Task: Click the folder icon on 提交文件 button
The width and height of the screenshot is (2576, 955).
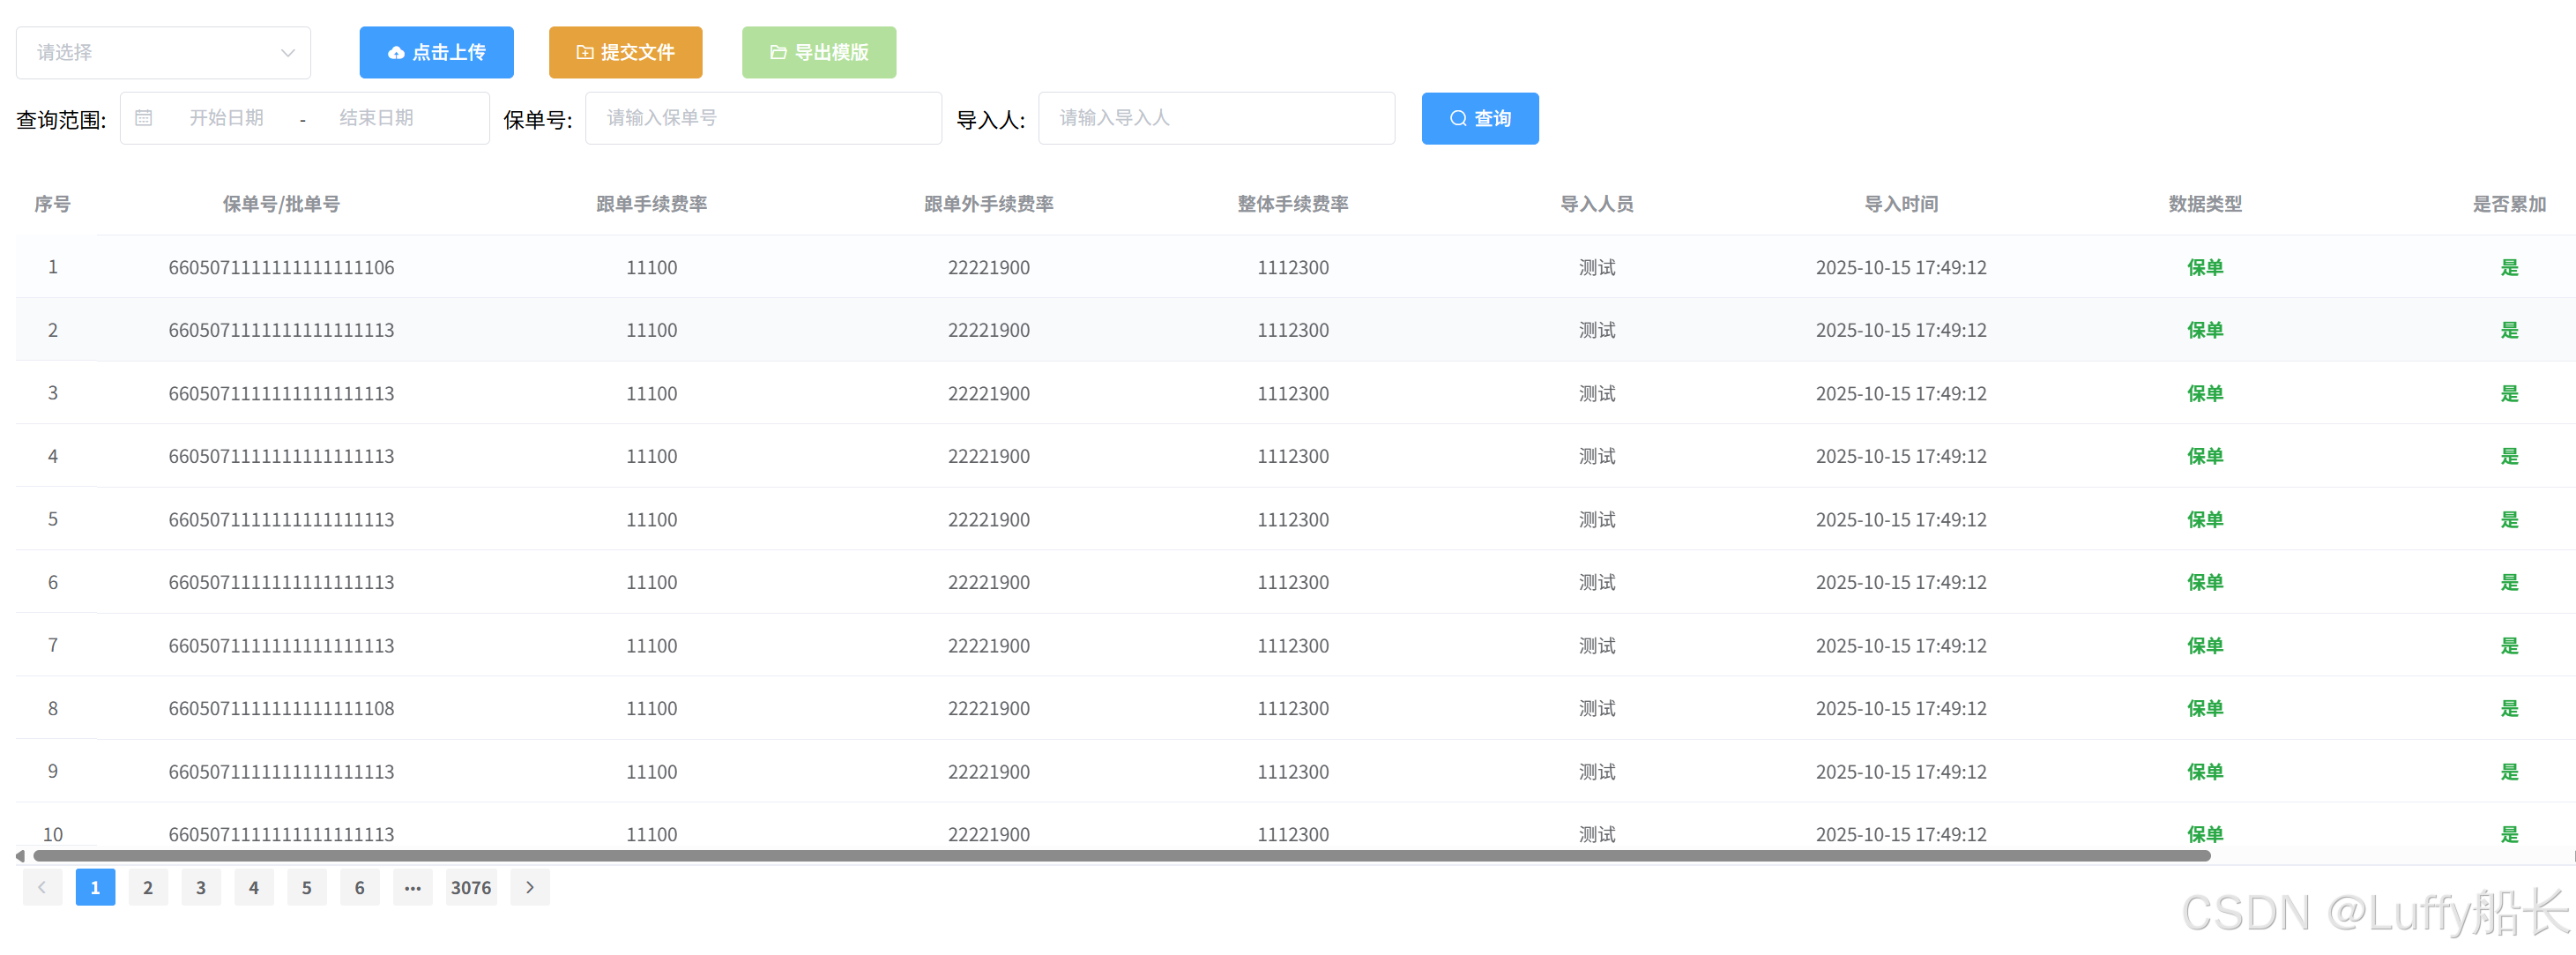Action: point(585,53)
